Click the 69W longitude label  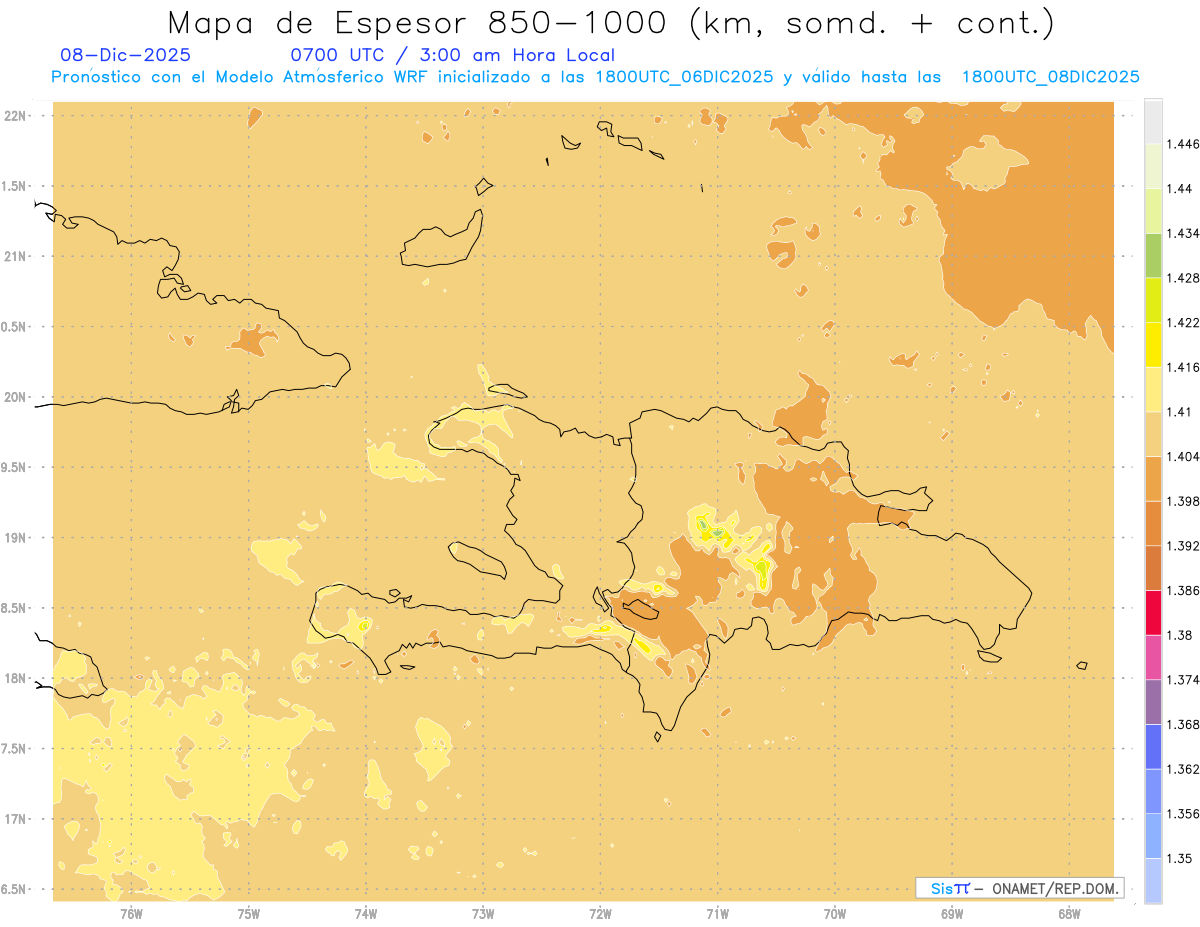[952, 914]
